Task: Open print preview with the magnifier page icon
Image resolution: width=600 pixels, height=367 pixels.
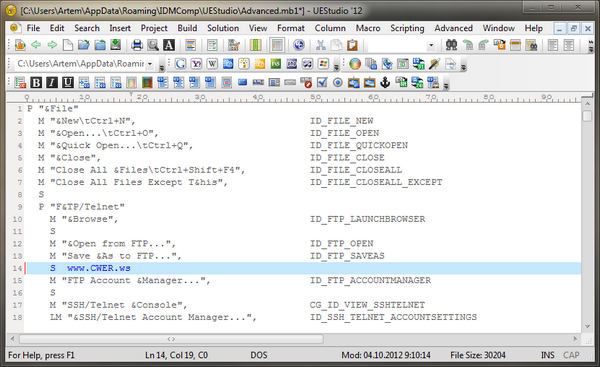Action: 153,45
